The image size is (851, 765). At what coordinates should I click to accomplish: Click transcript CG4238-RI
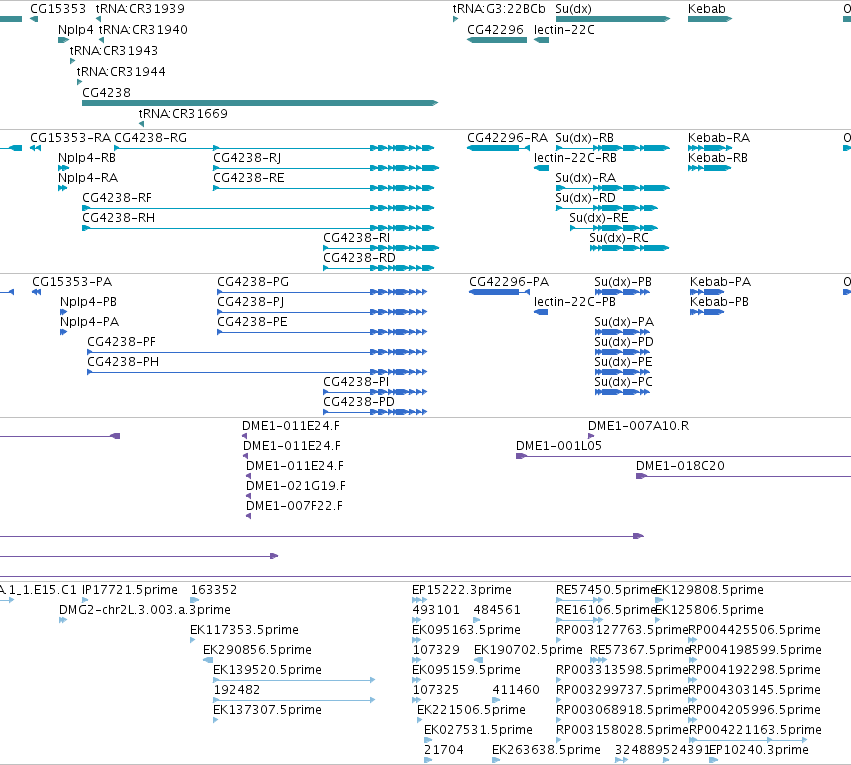(357, 238)
